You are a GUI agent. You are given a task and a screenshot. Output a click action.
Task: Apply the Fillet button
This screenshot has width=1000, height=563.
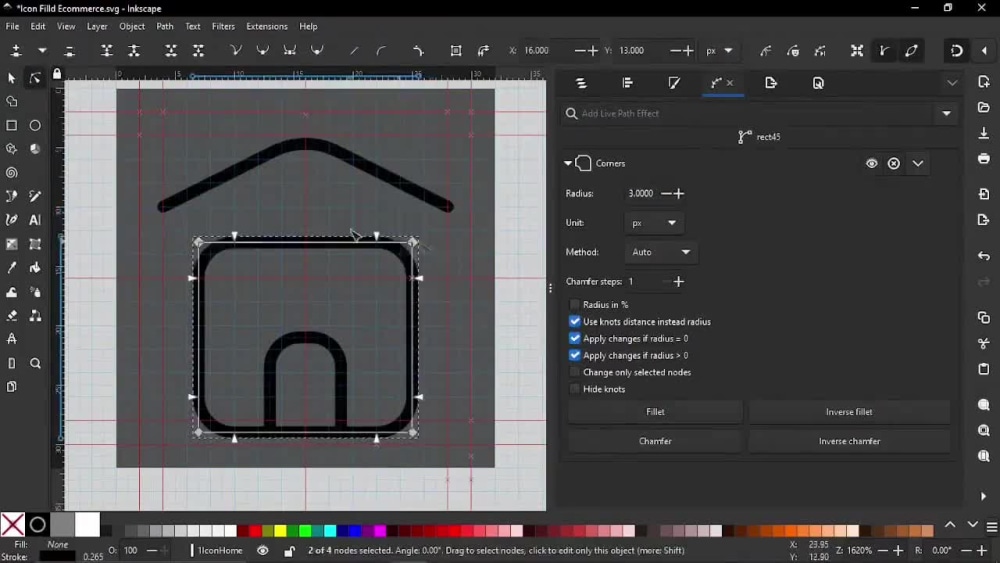click(655, 412)
